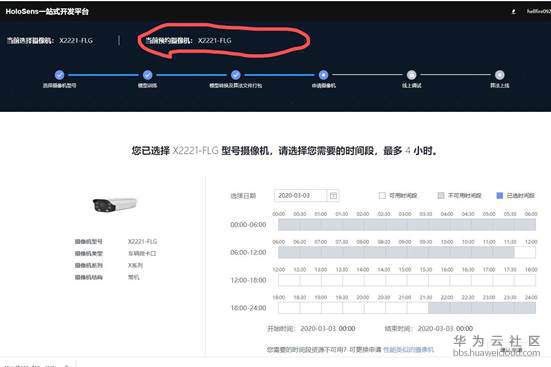
Task: Select the 20:30 to 21:00 time slot
Action: click(396, 308)
